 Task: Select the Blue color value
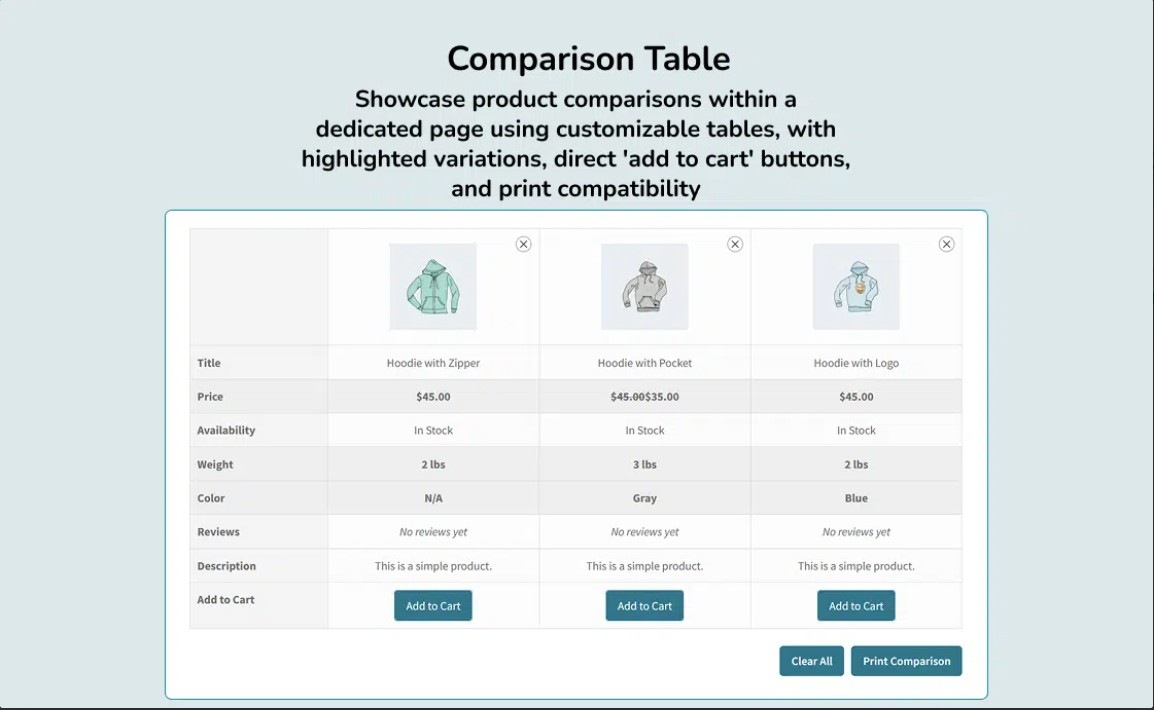[x=856, y=498]
